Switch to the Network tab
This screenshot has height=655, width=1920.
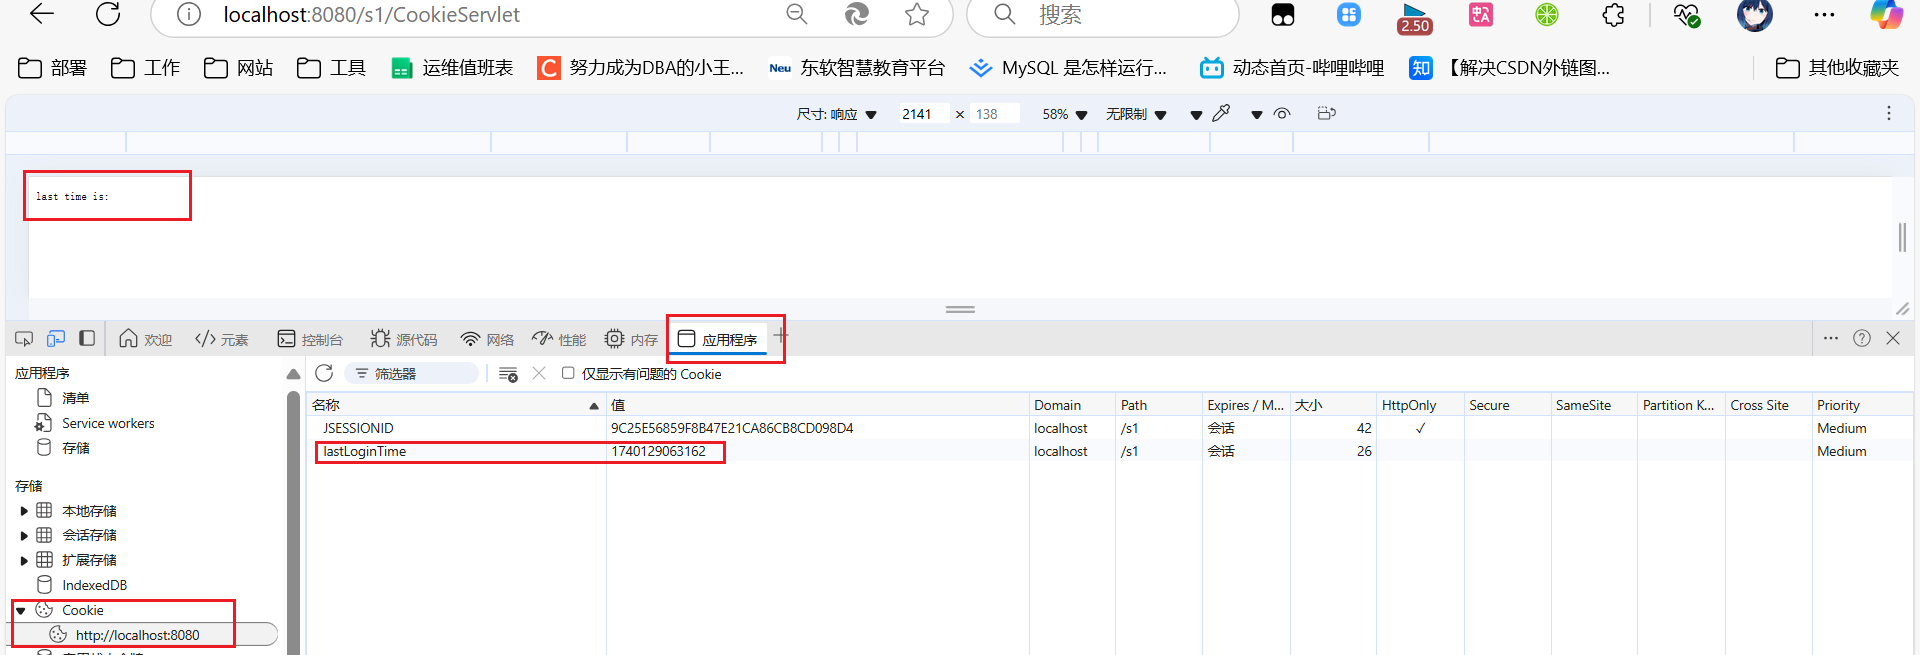[487, 339]
